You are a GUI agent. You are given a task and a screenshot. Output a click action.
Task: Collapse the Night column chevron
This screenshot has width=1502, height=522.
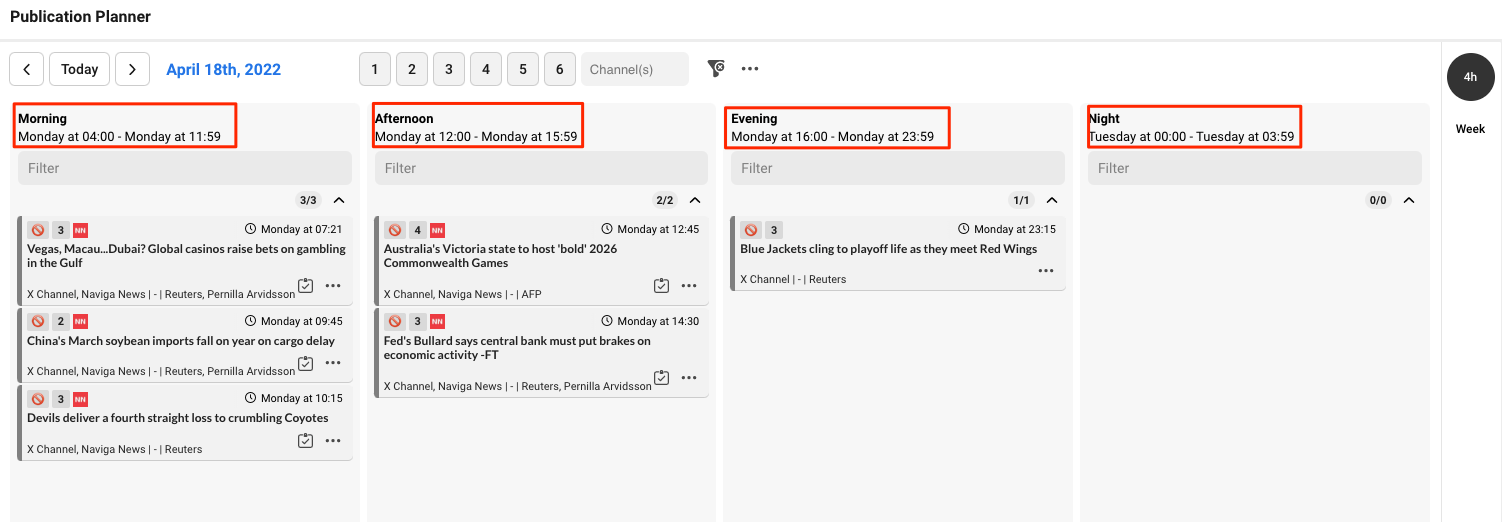(x=1409, y=200)
